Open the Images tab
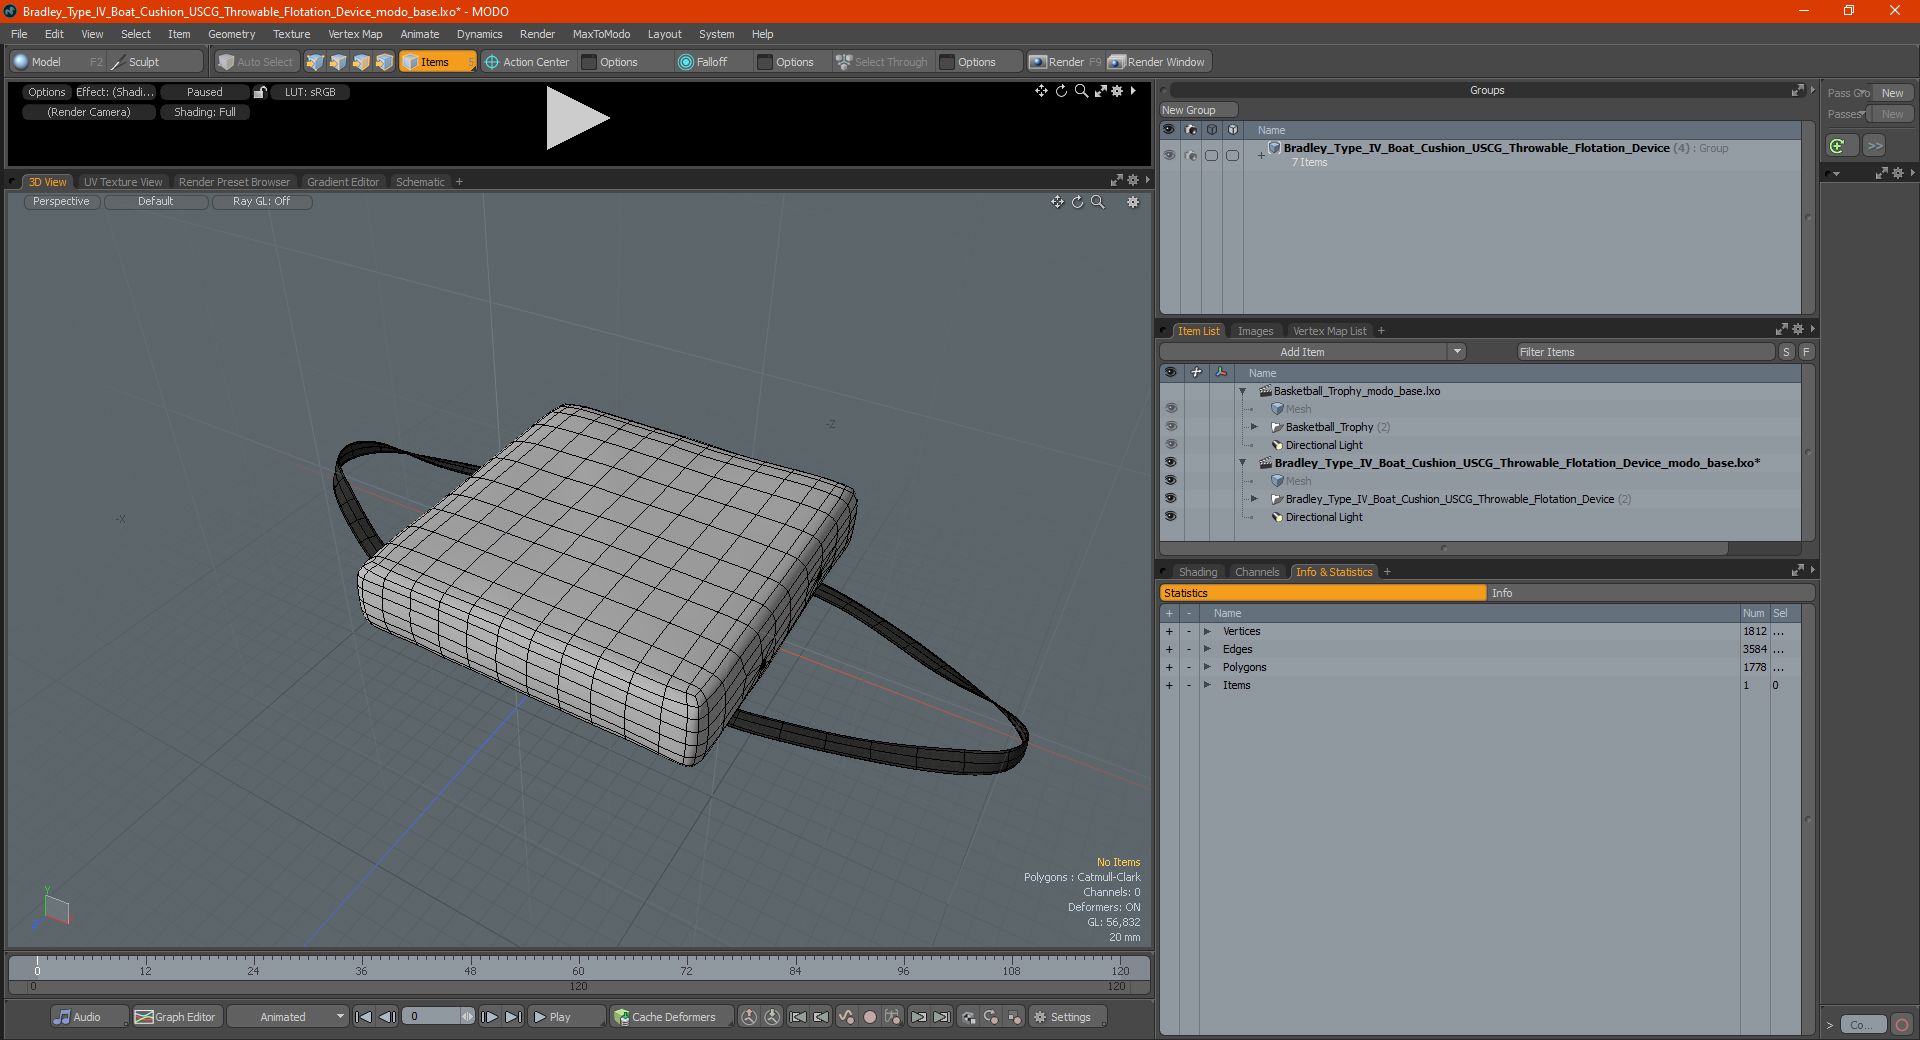The image size is (1920, 1040). point(1255,331)
